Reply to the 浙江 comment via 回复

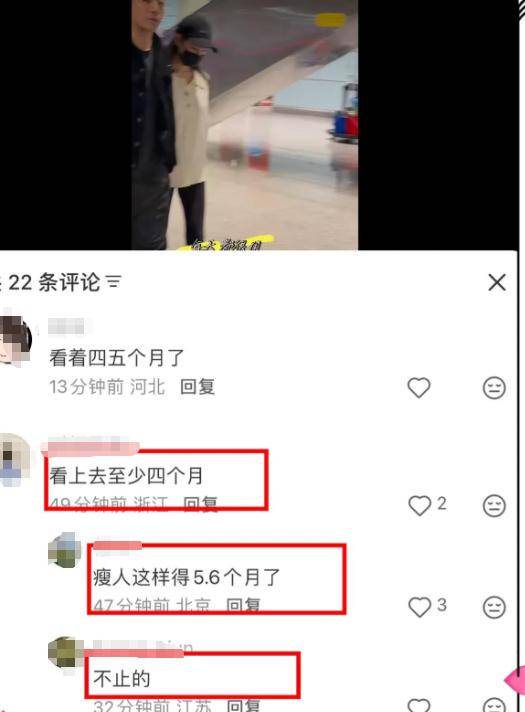tap(200, 504)
